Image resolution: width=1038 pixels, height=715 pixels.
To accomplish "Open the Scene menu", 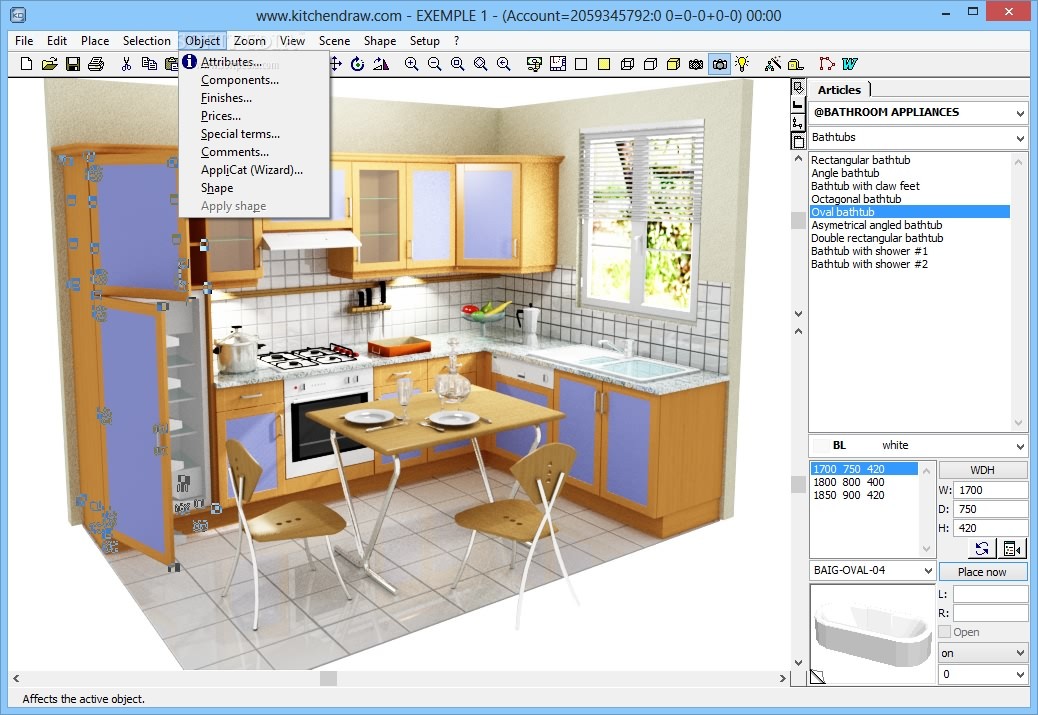I will click(334, 40).
